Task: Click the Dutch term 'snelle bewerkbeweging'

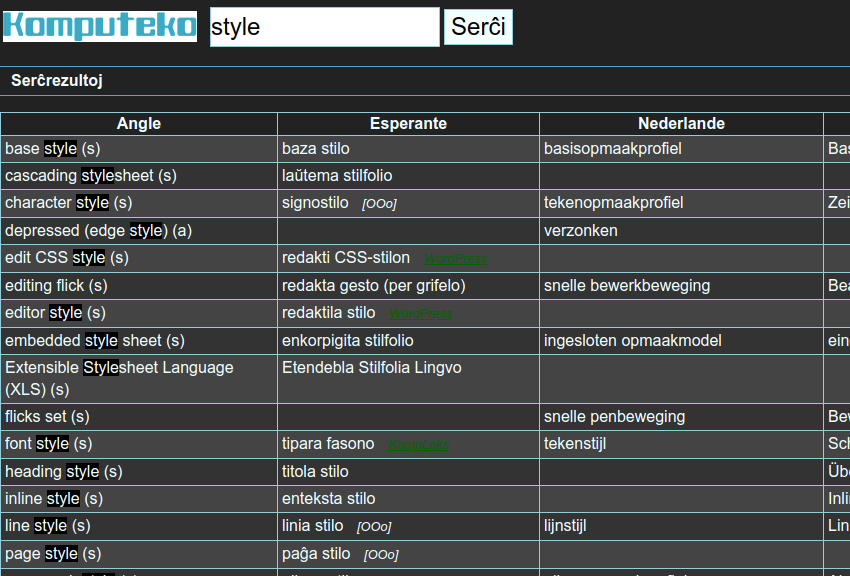Action: 627,286
